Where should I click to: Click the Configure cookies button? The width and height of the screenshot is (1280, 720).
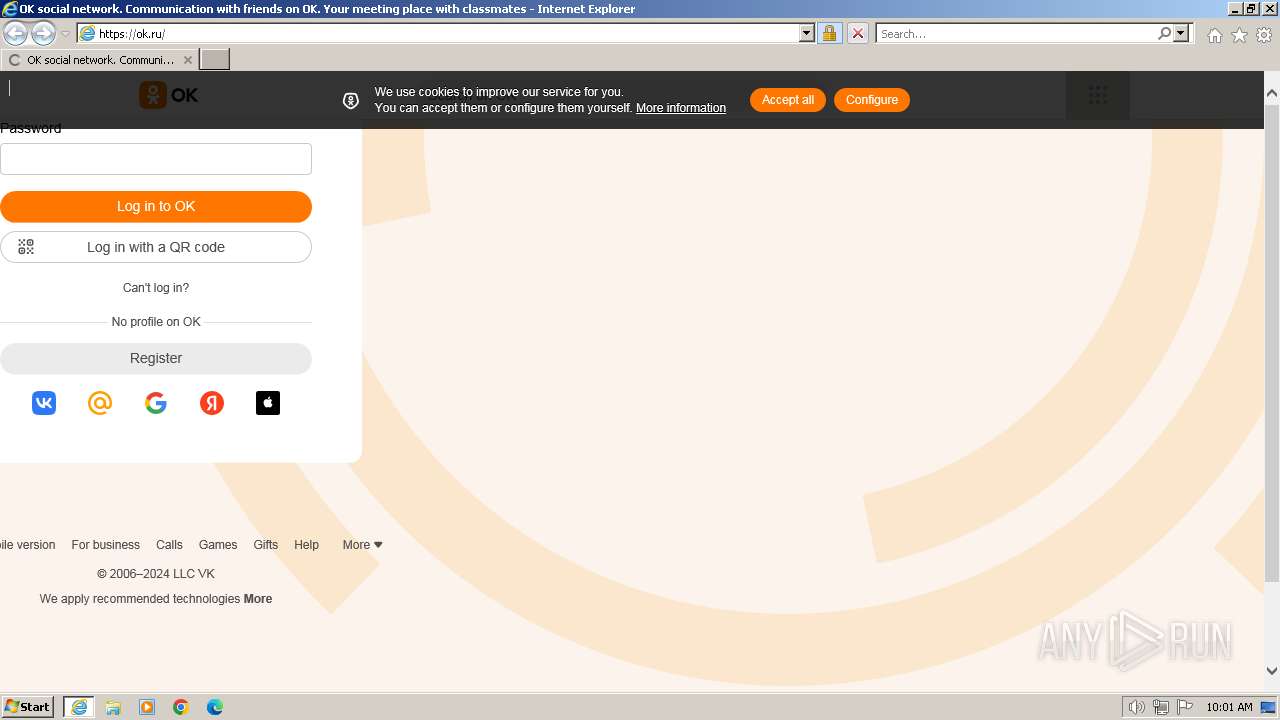click(872, 100)
